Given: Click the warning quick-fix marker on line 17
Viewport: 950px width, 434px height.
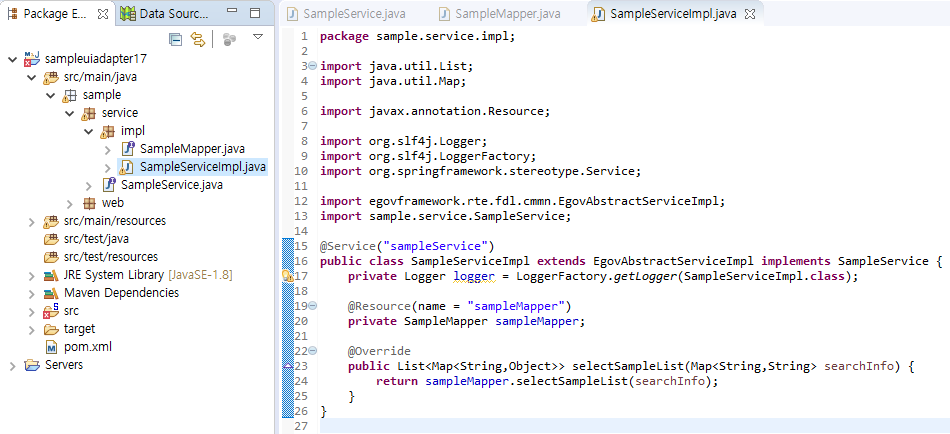Looking at the screenshot, I should point(287,276).
